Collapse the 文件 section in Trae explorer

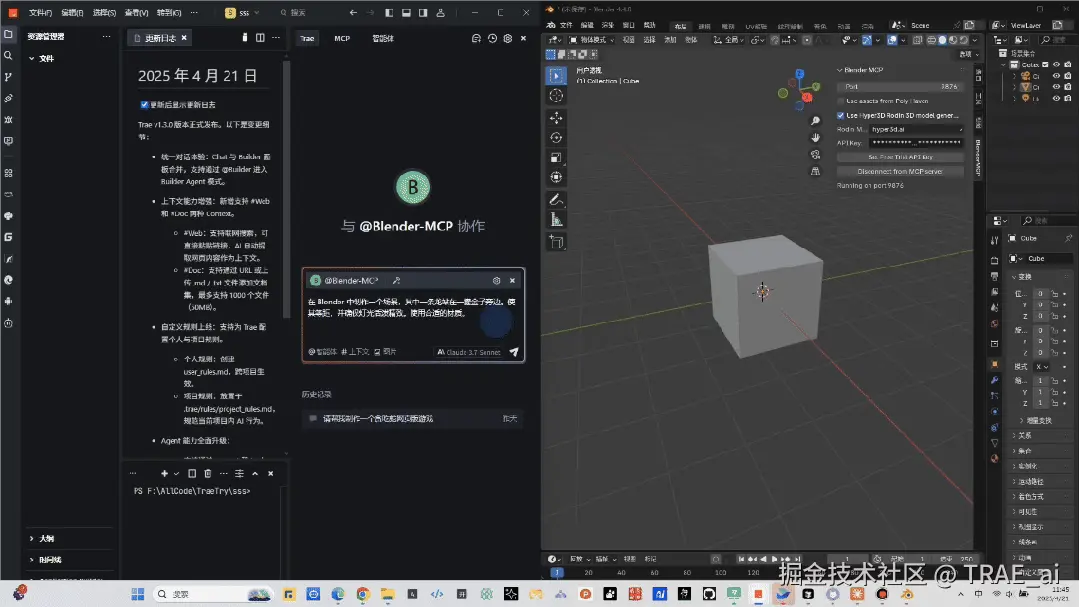pos(32,58)
